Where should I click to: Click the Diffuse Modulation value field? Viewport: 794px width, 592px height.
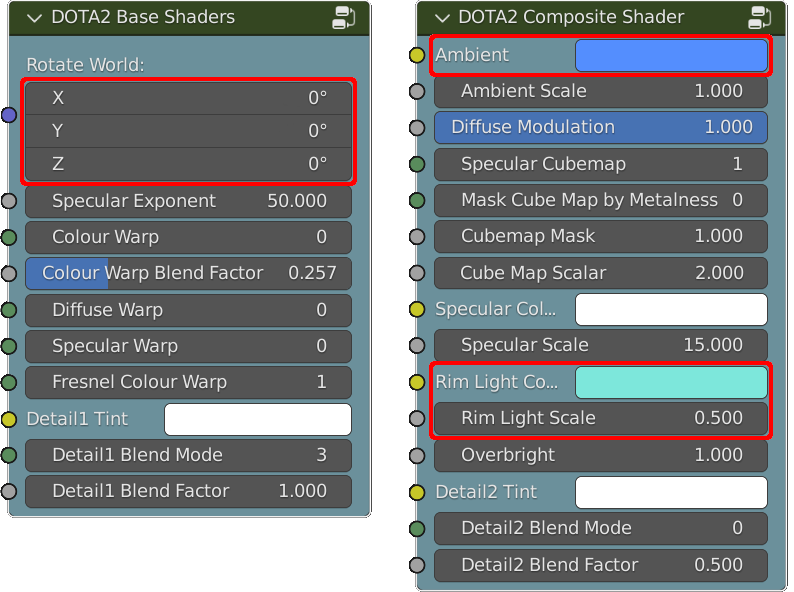601,127
